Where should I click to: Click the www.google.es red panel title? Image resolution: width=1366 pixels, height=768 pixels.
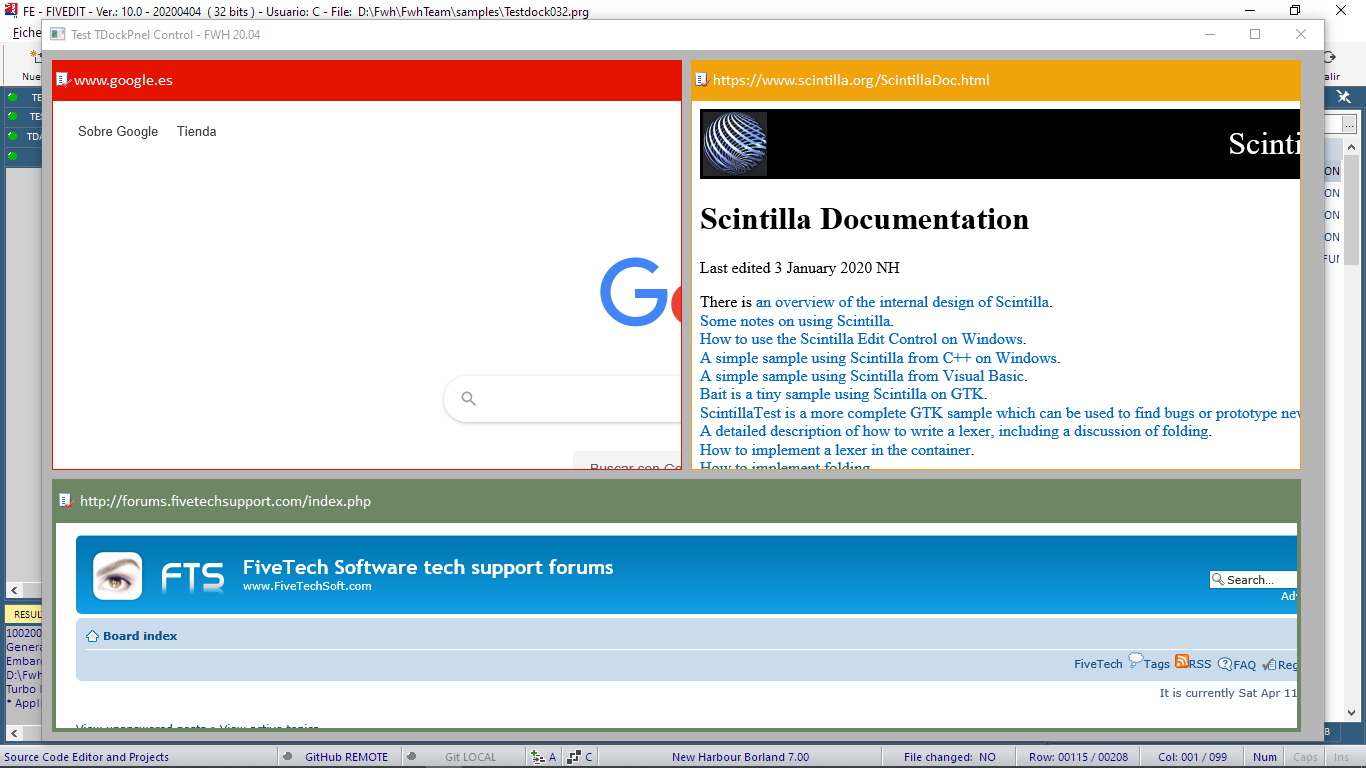(123, 80)
